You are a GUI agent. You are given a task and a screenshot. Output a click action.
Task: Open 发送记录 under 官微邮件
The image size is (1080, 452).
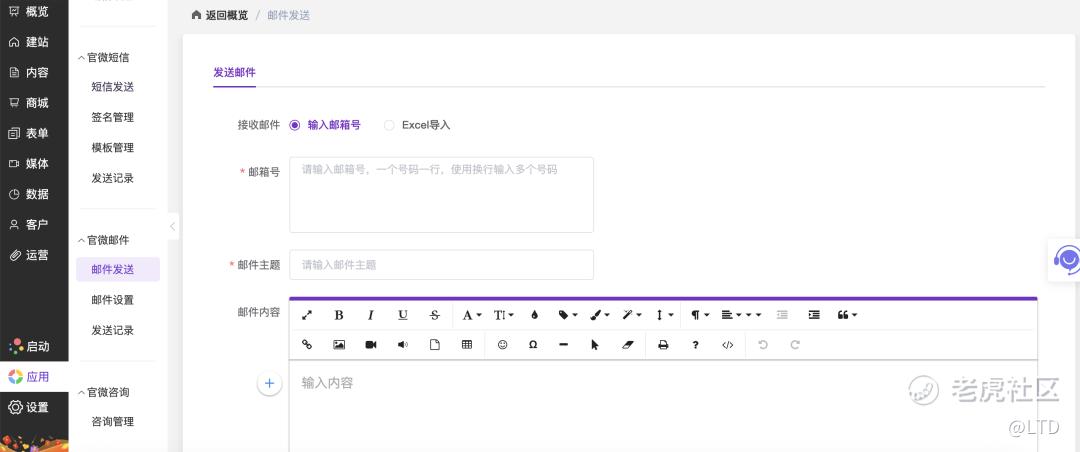(x=112, y=330)
